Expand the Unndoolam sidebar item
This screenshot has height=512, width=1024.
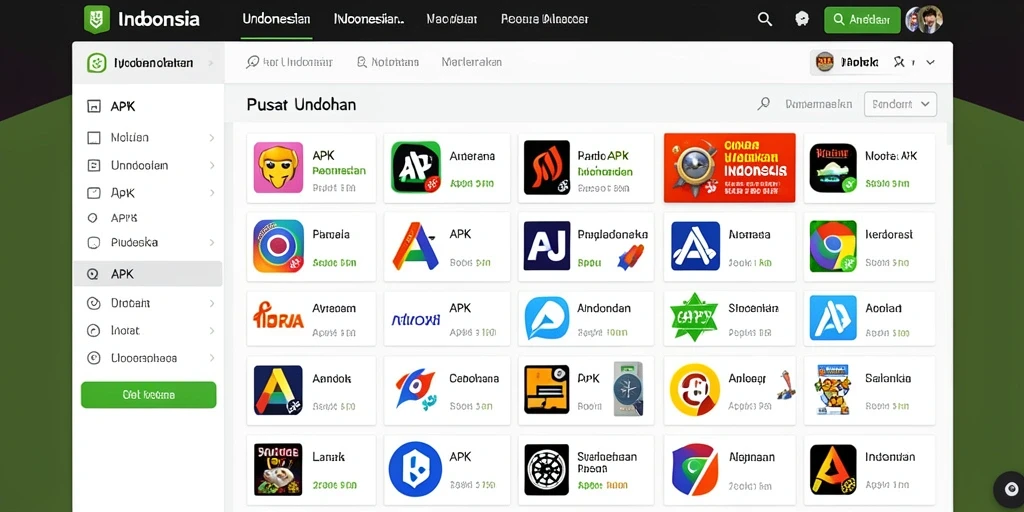tap(212, 166)
